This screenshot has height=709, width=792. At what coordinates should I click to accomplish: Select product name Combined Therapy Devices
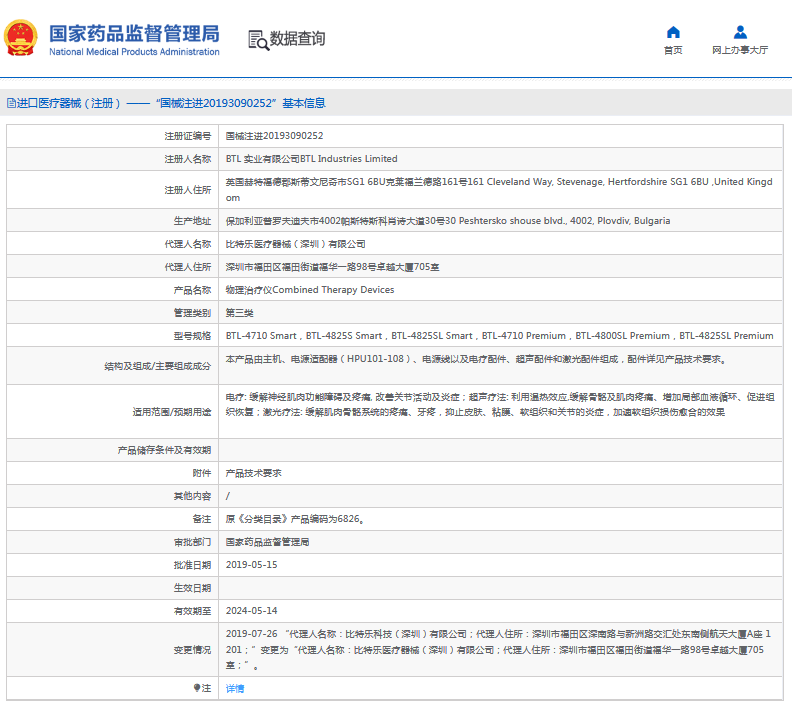pos(310,290)
